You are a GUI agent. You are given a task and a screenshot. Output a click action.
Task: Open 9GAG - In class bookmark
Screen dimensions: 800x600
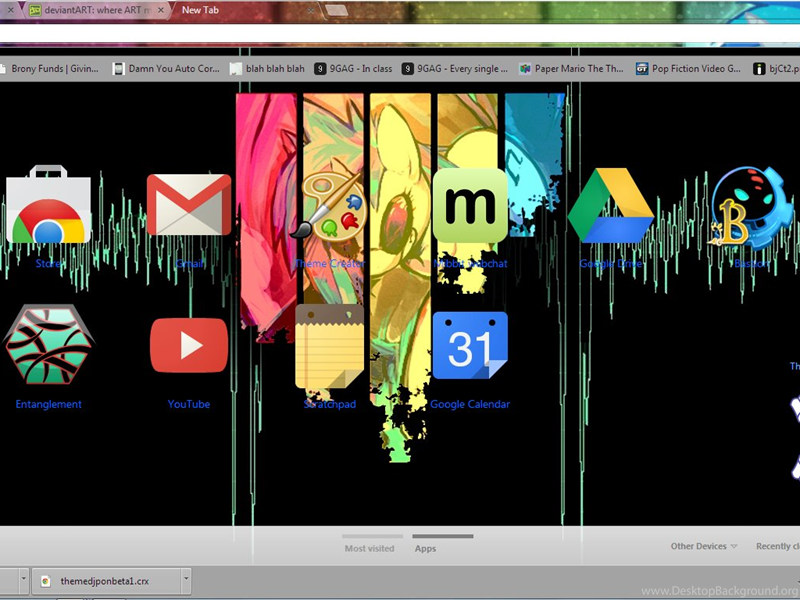(353, 68)
